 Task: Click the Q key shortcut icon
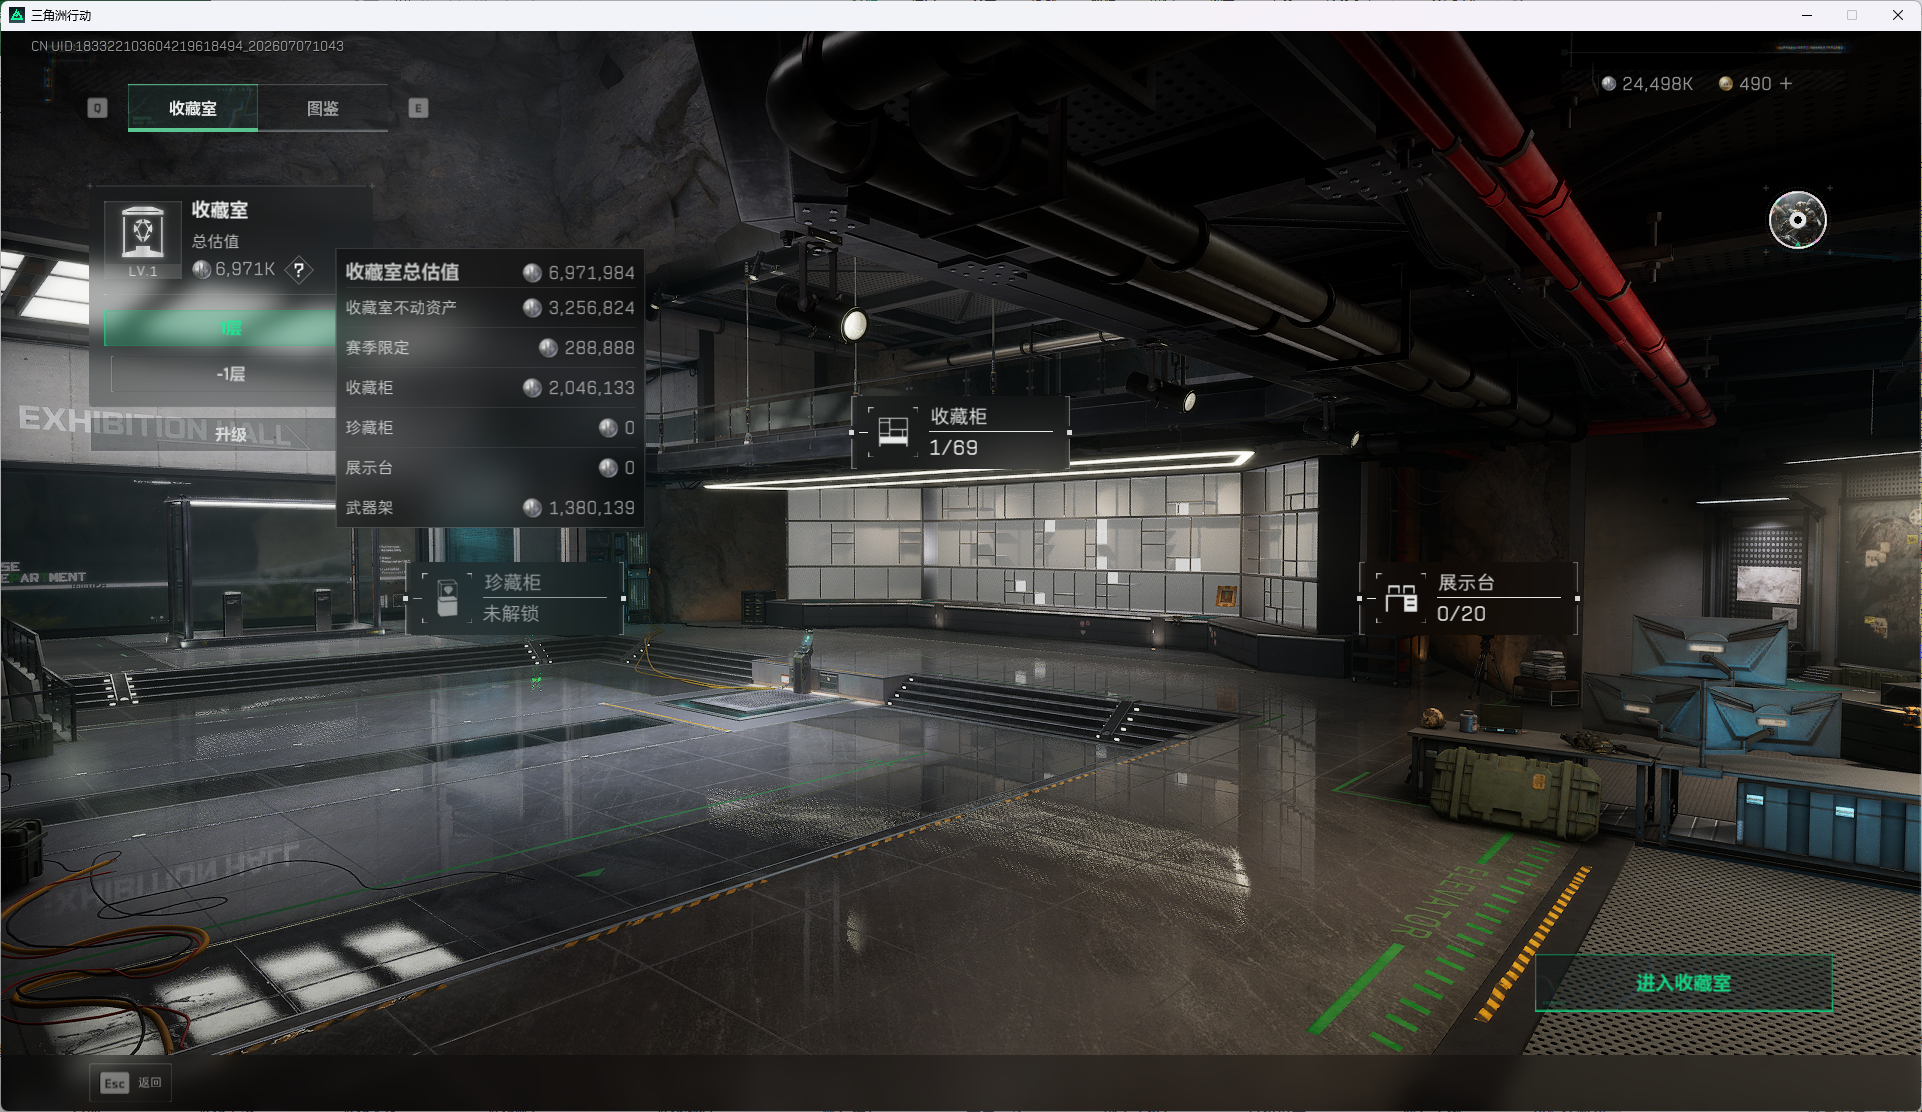97,108
